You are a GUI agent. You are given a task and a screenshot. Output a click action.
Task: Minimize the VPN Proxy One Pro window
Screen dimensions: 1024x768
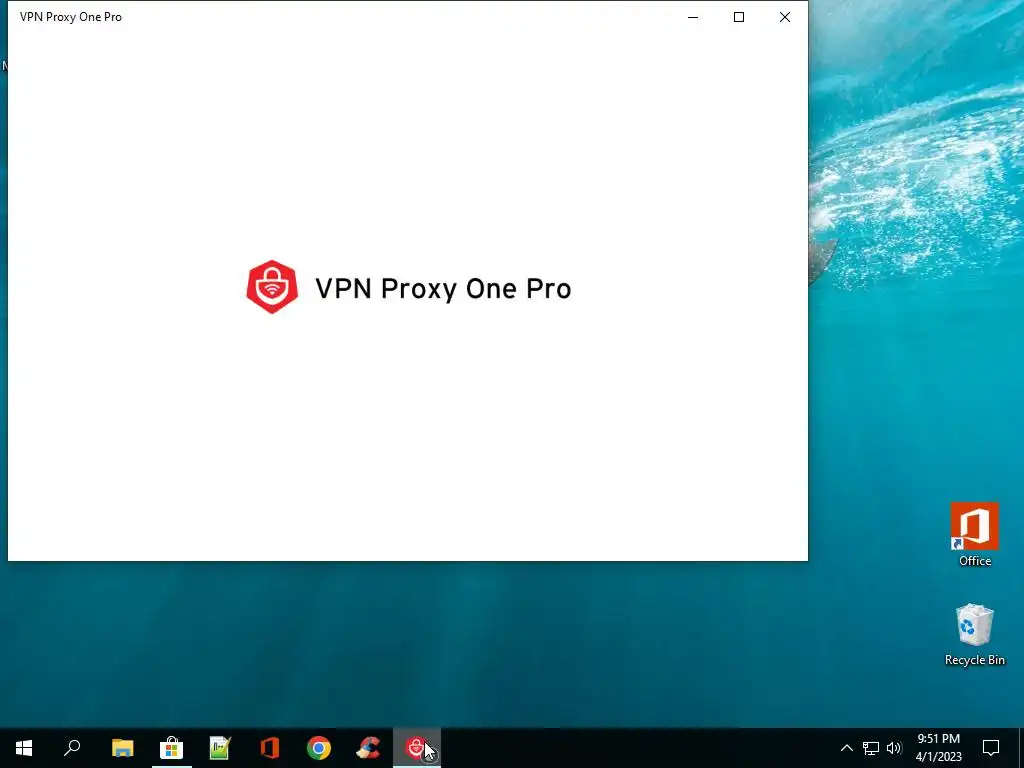[693, 17]
